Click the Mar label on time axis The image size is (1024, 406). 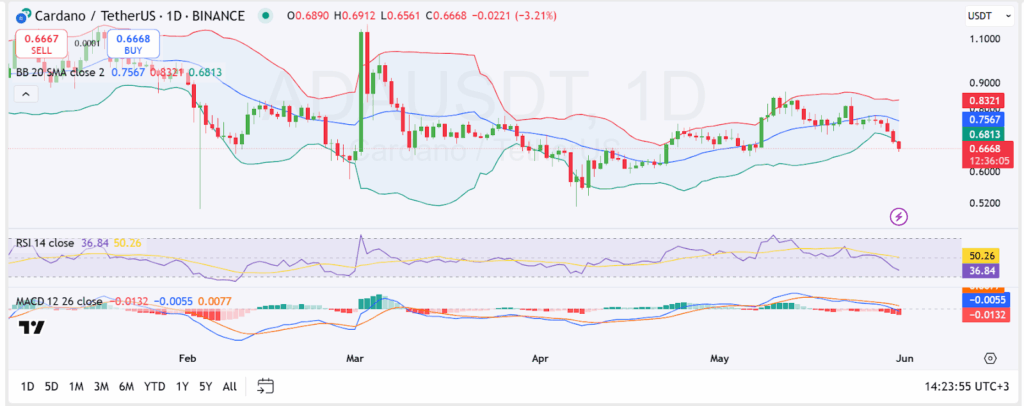pos(355,358)
